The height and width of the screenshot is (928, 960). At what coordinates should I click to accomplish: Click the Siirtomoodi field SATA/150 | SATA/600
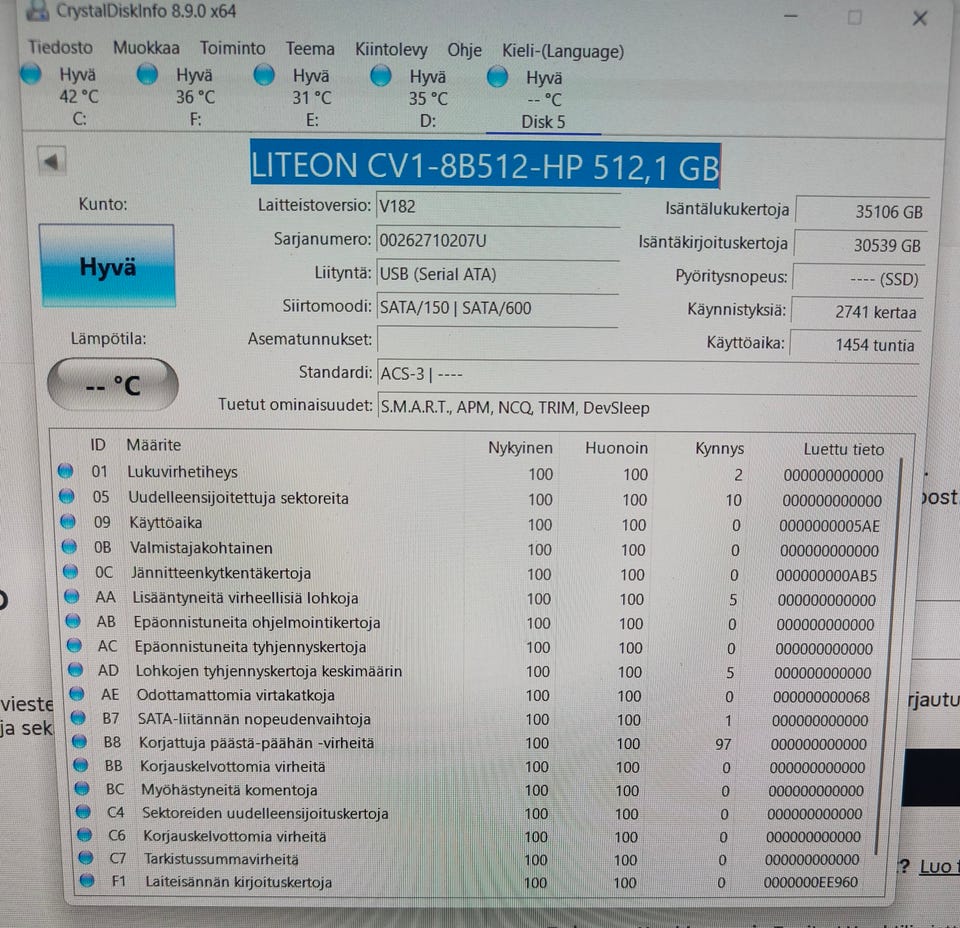click(498, 308)
